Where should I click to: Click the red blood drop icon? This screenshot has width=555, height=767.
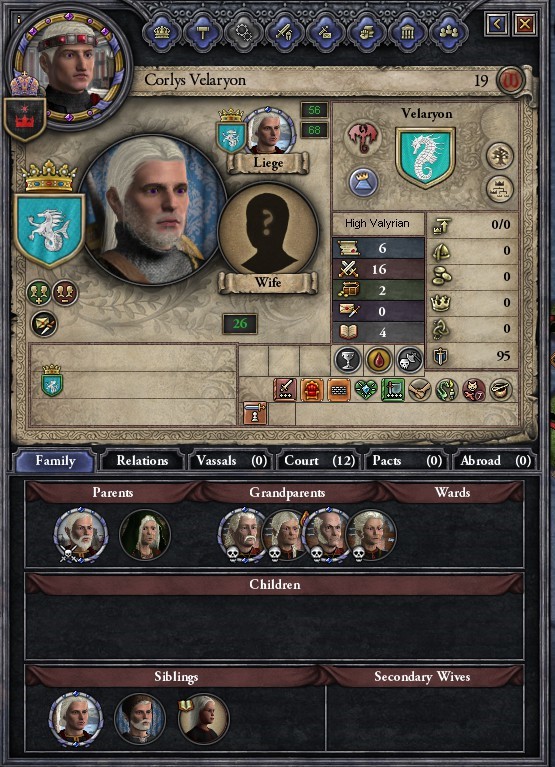click(379, 360)
